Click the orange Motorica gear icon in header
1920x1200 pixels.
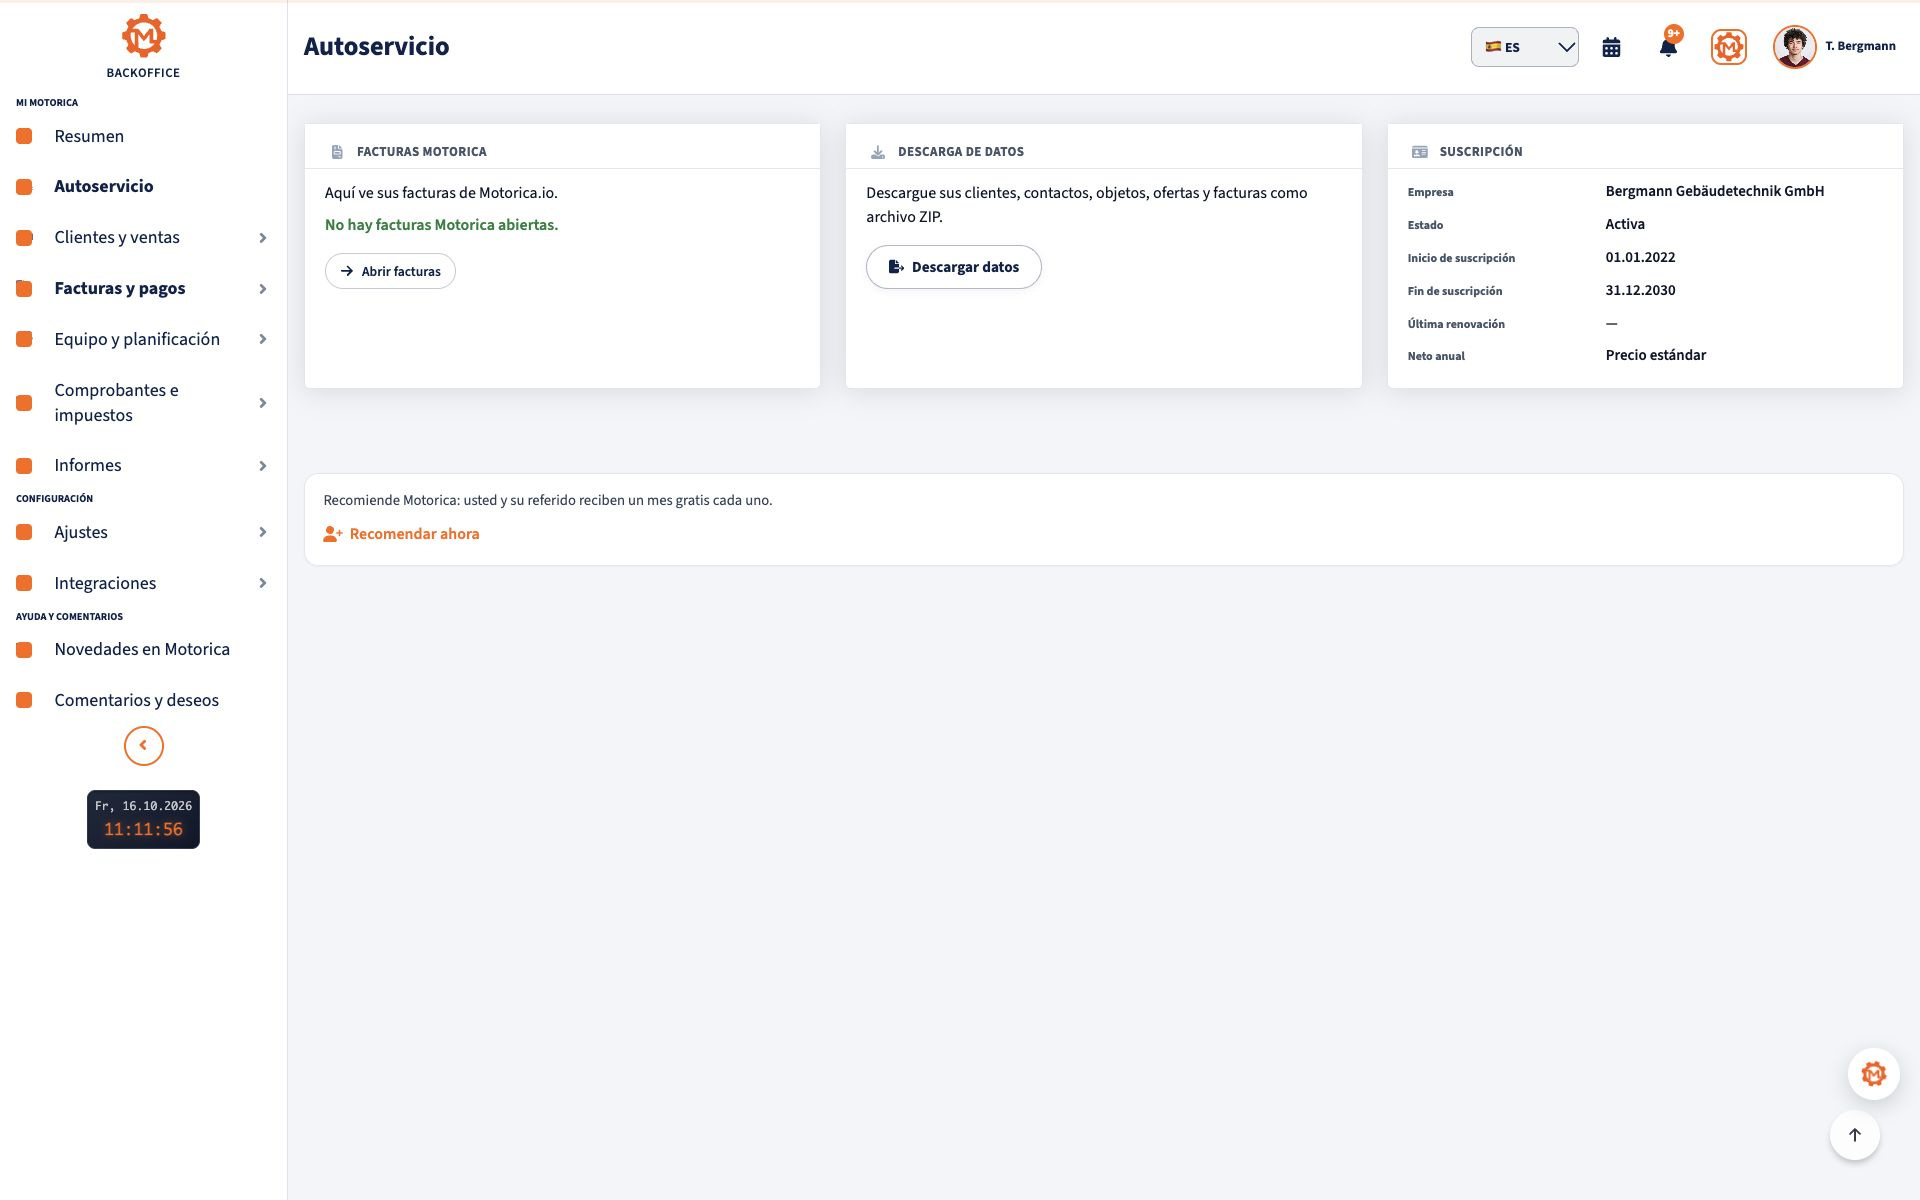coord(1728,47)
